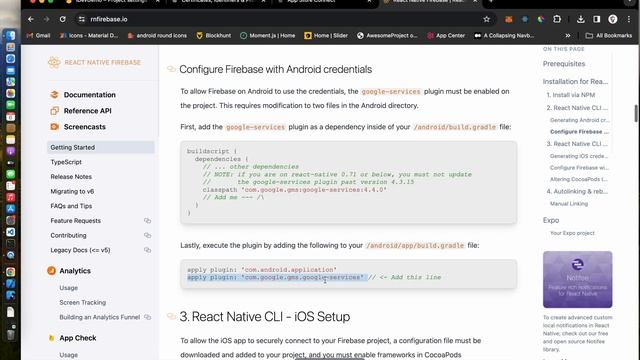Open Home | Slider bookmark
The image size is (640, 360).
pyautogui.click(x=326, y=36)
